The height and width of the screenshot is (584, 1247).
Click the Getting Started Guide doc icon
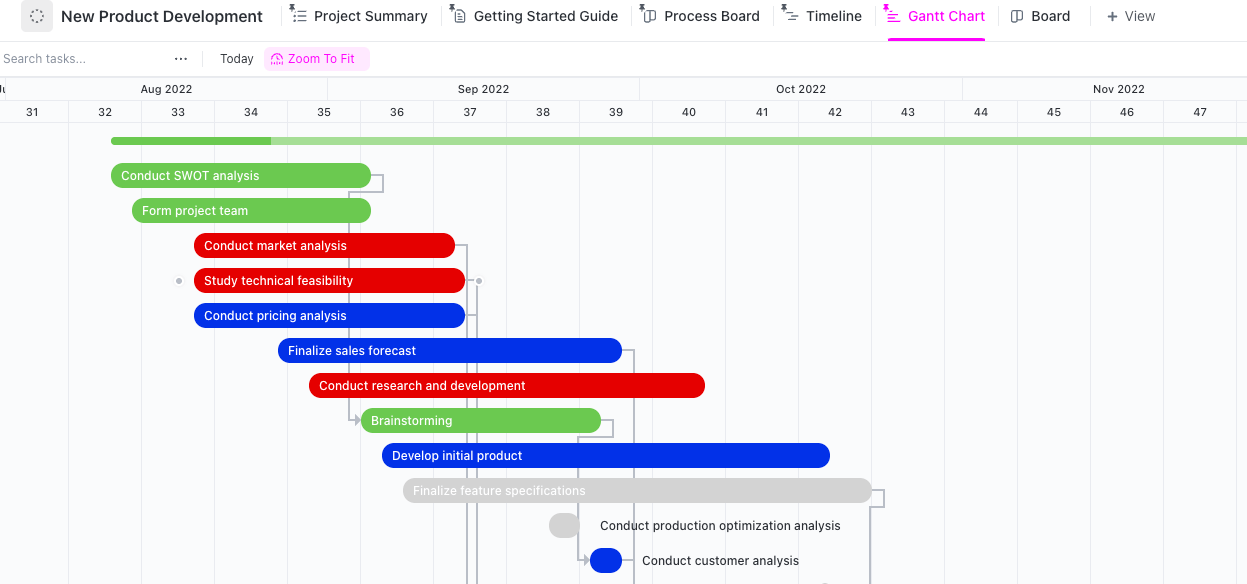[x=460, y=17]
